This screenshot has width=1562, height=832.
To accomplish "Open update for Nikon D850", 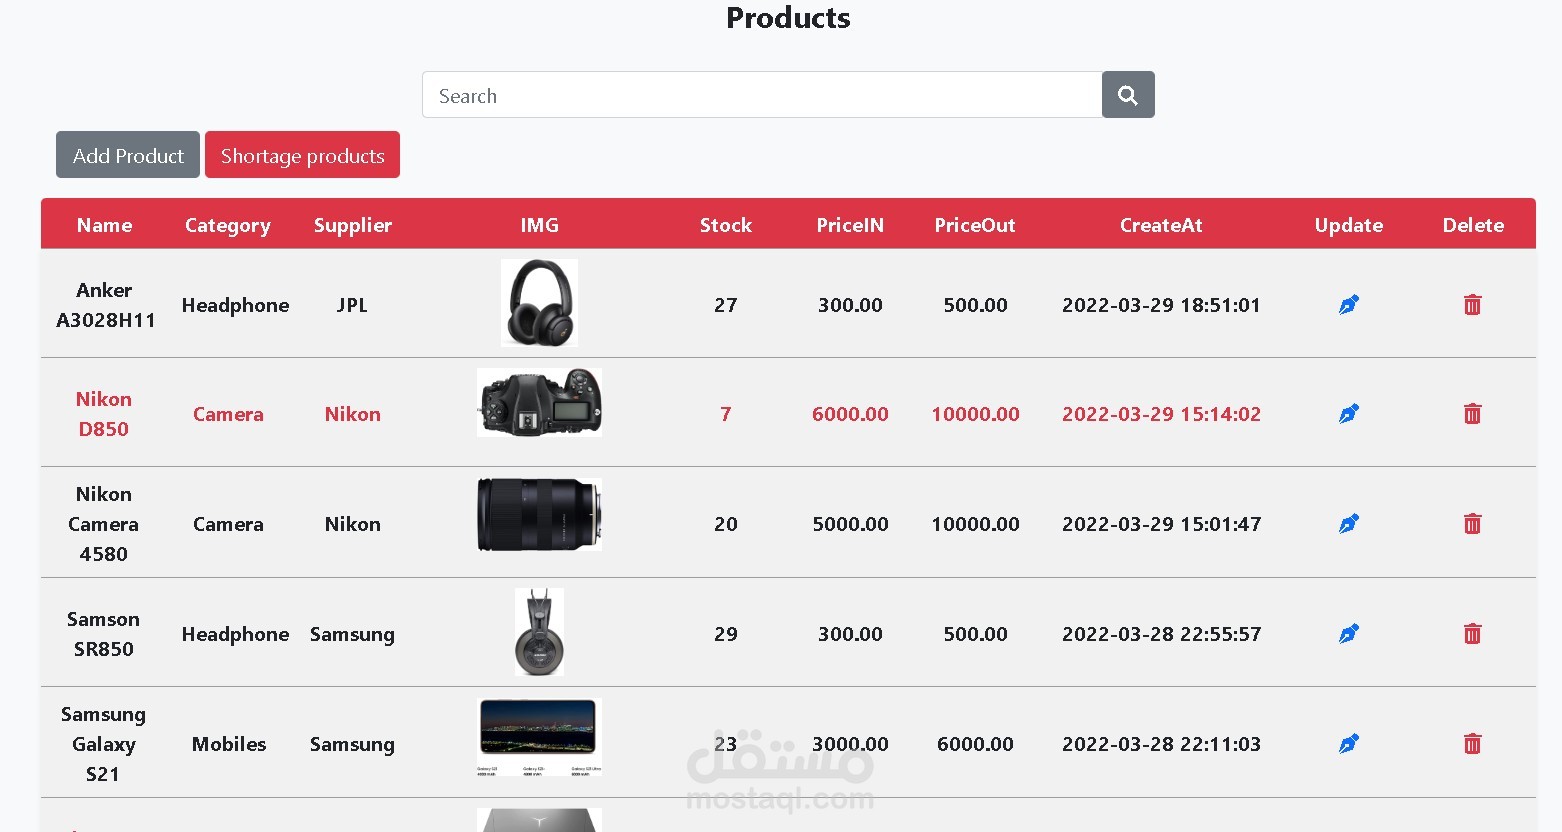I will coord(1348,414).
